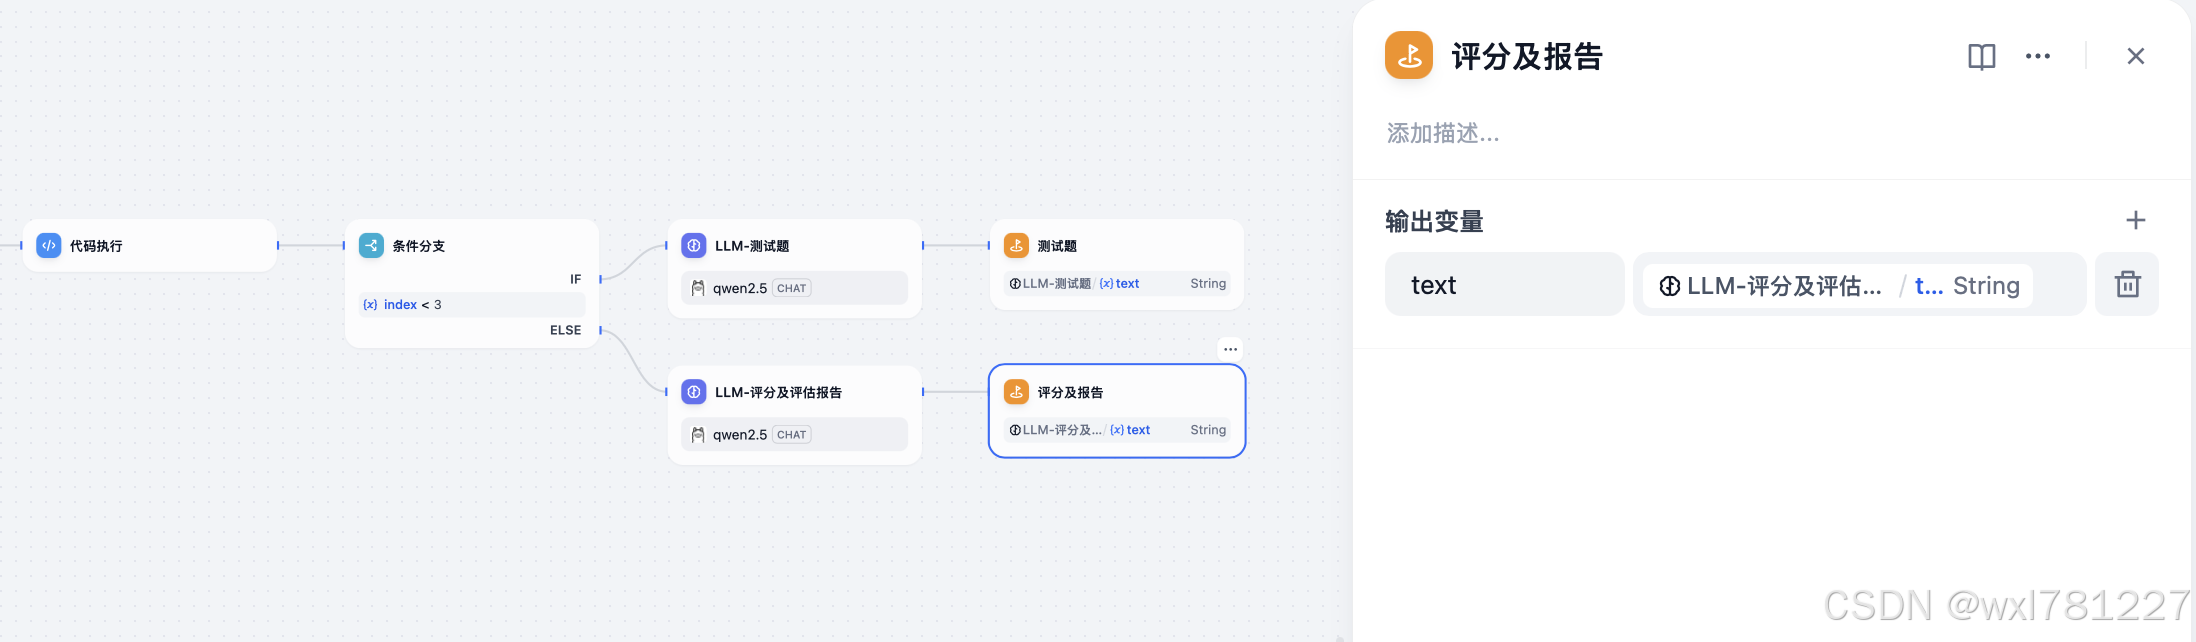Click the index < 3 condition row

[x=472, y=304]
